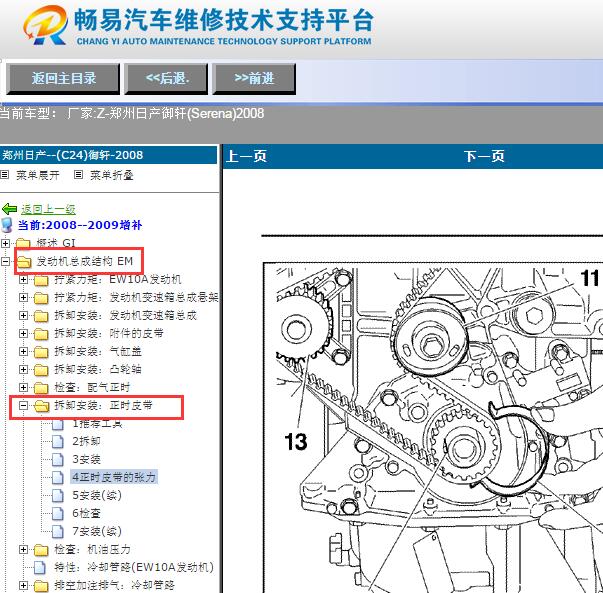Open 特性: 冷却管路(EW10A发动机) page
Viewport: 603px width, 593px height.
point(134,567)
